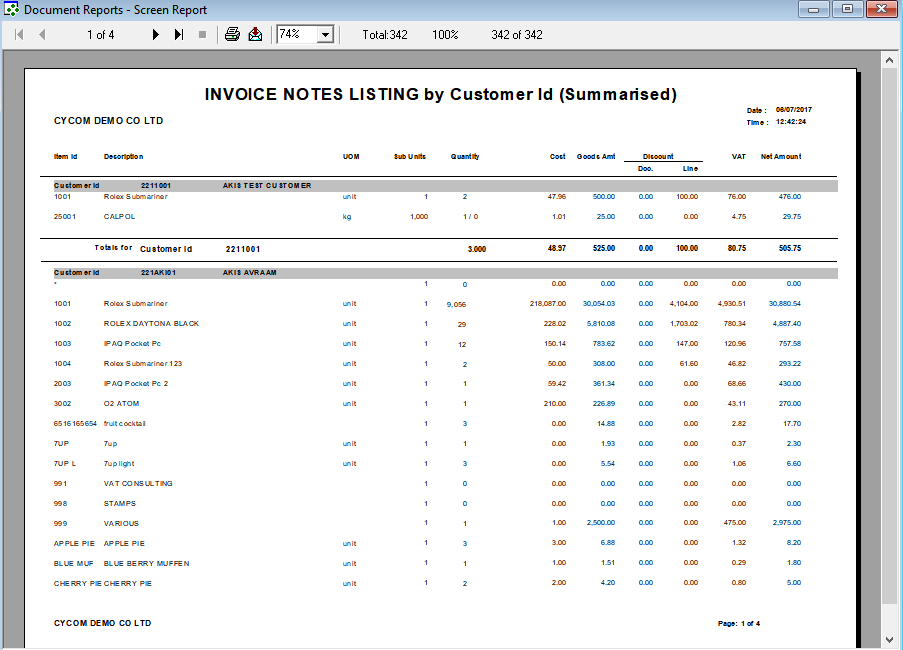The width and height of the screenshot is (903, 650).
Task: Click the Document Reports app icon in title bar
Action: tap(11, 10)
